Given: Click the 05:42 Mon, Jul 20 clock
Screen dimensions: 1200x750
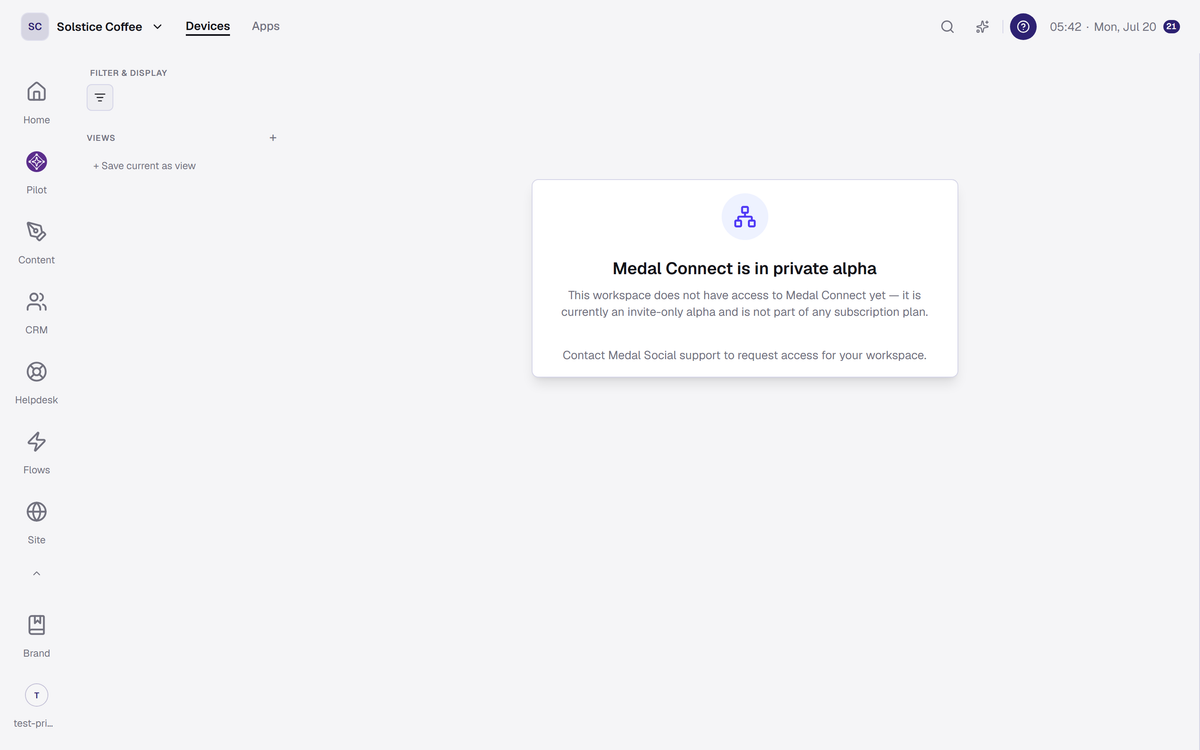Looking at the screenshot, I should 1103,27.
